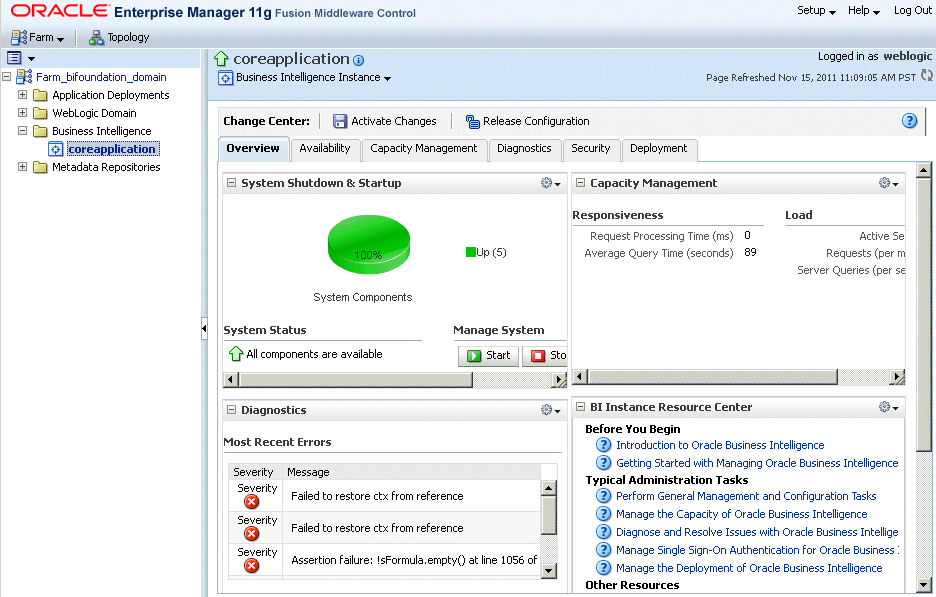Collapse the Capacity Management panel
Screen dimensions: 936x597
tap(580, 183)
